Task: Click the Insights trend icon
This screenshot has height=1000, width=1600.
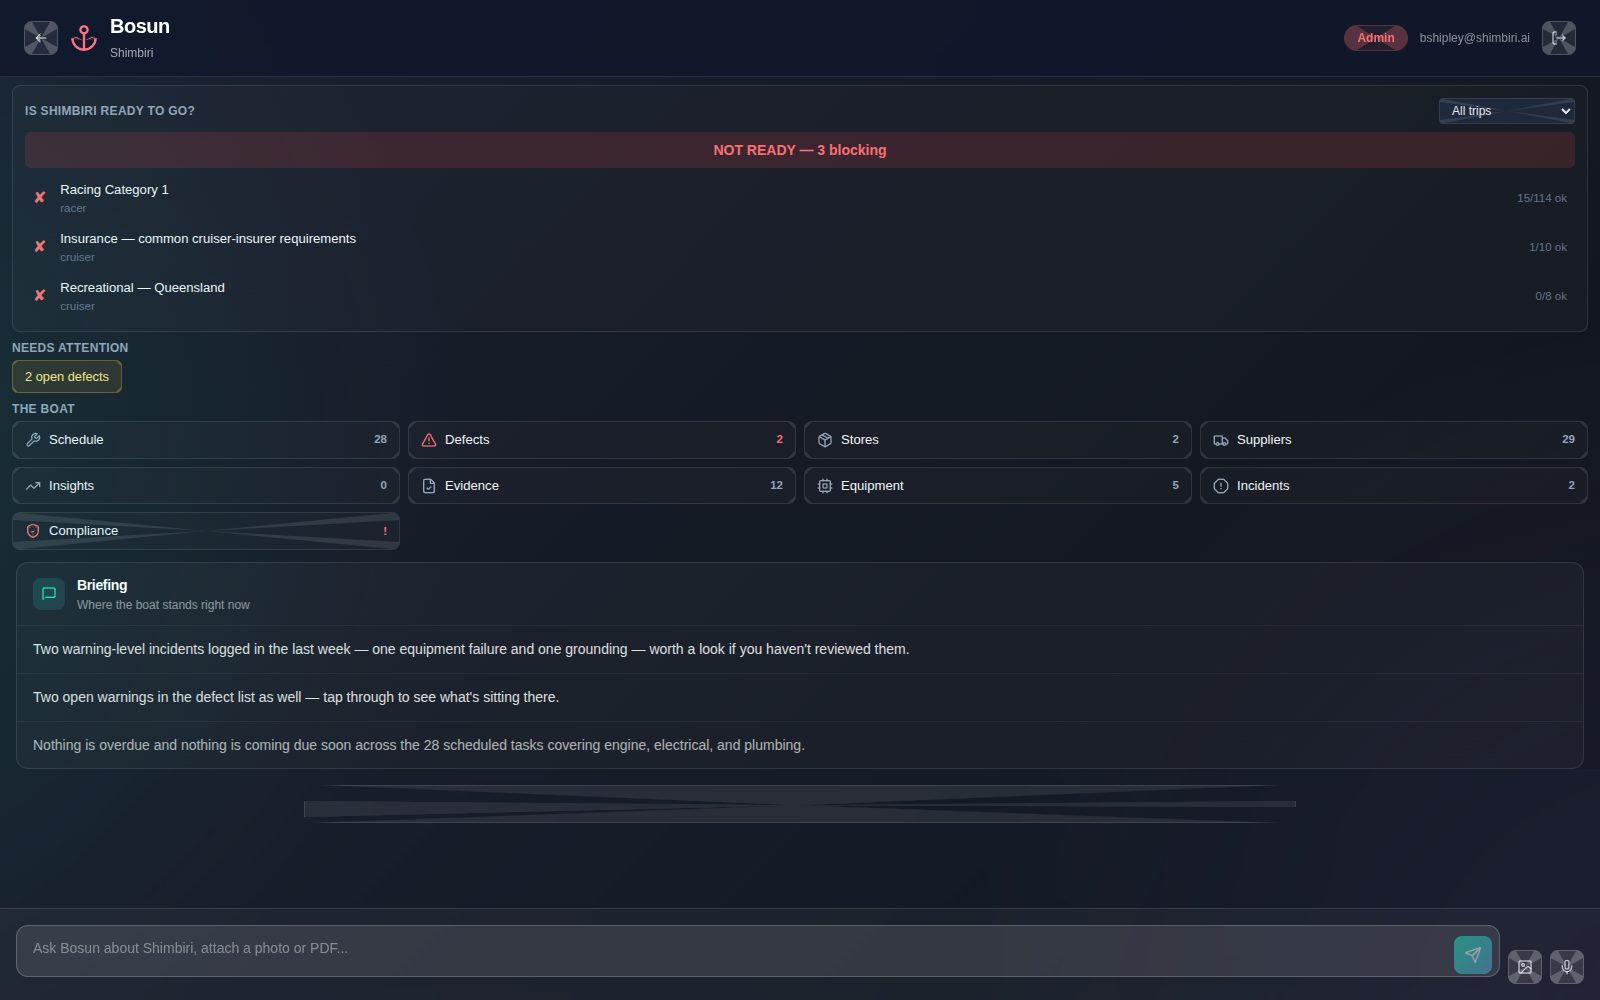Action: [33, 486]
